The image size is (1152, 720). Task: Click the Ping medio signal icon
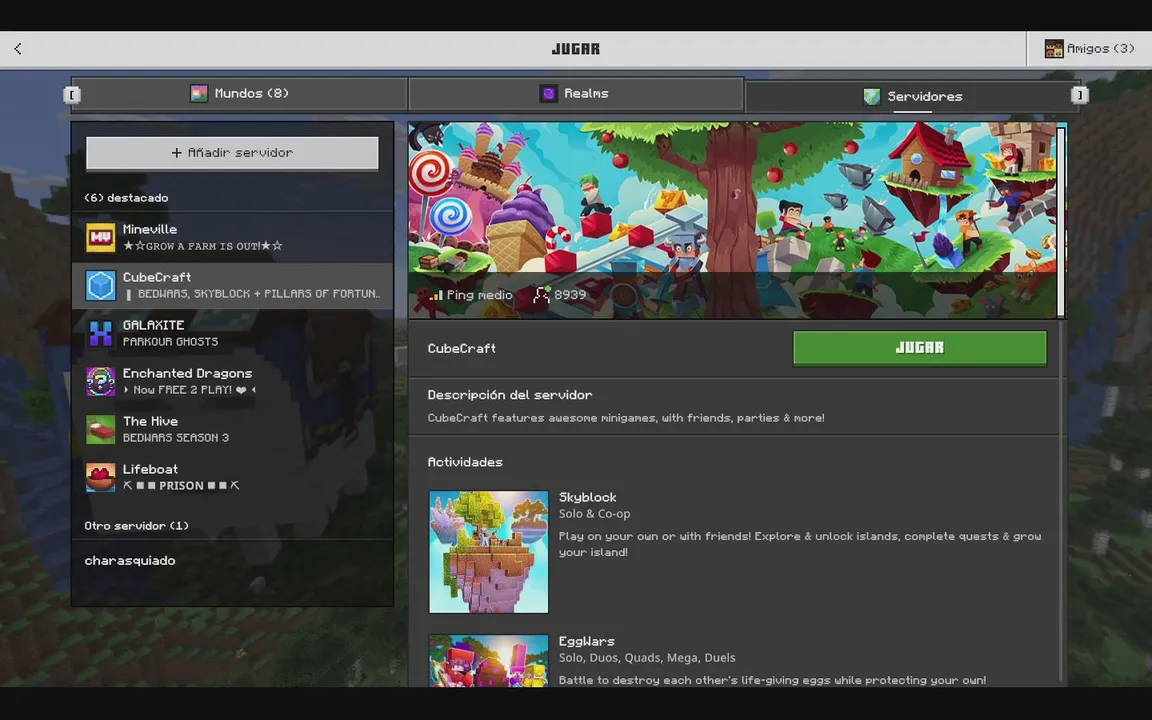[435, 295]
